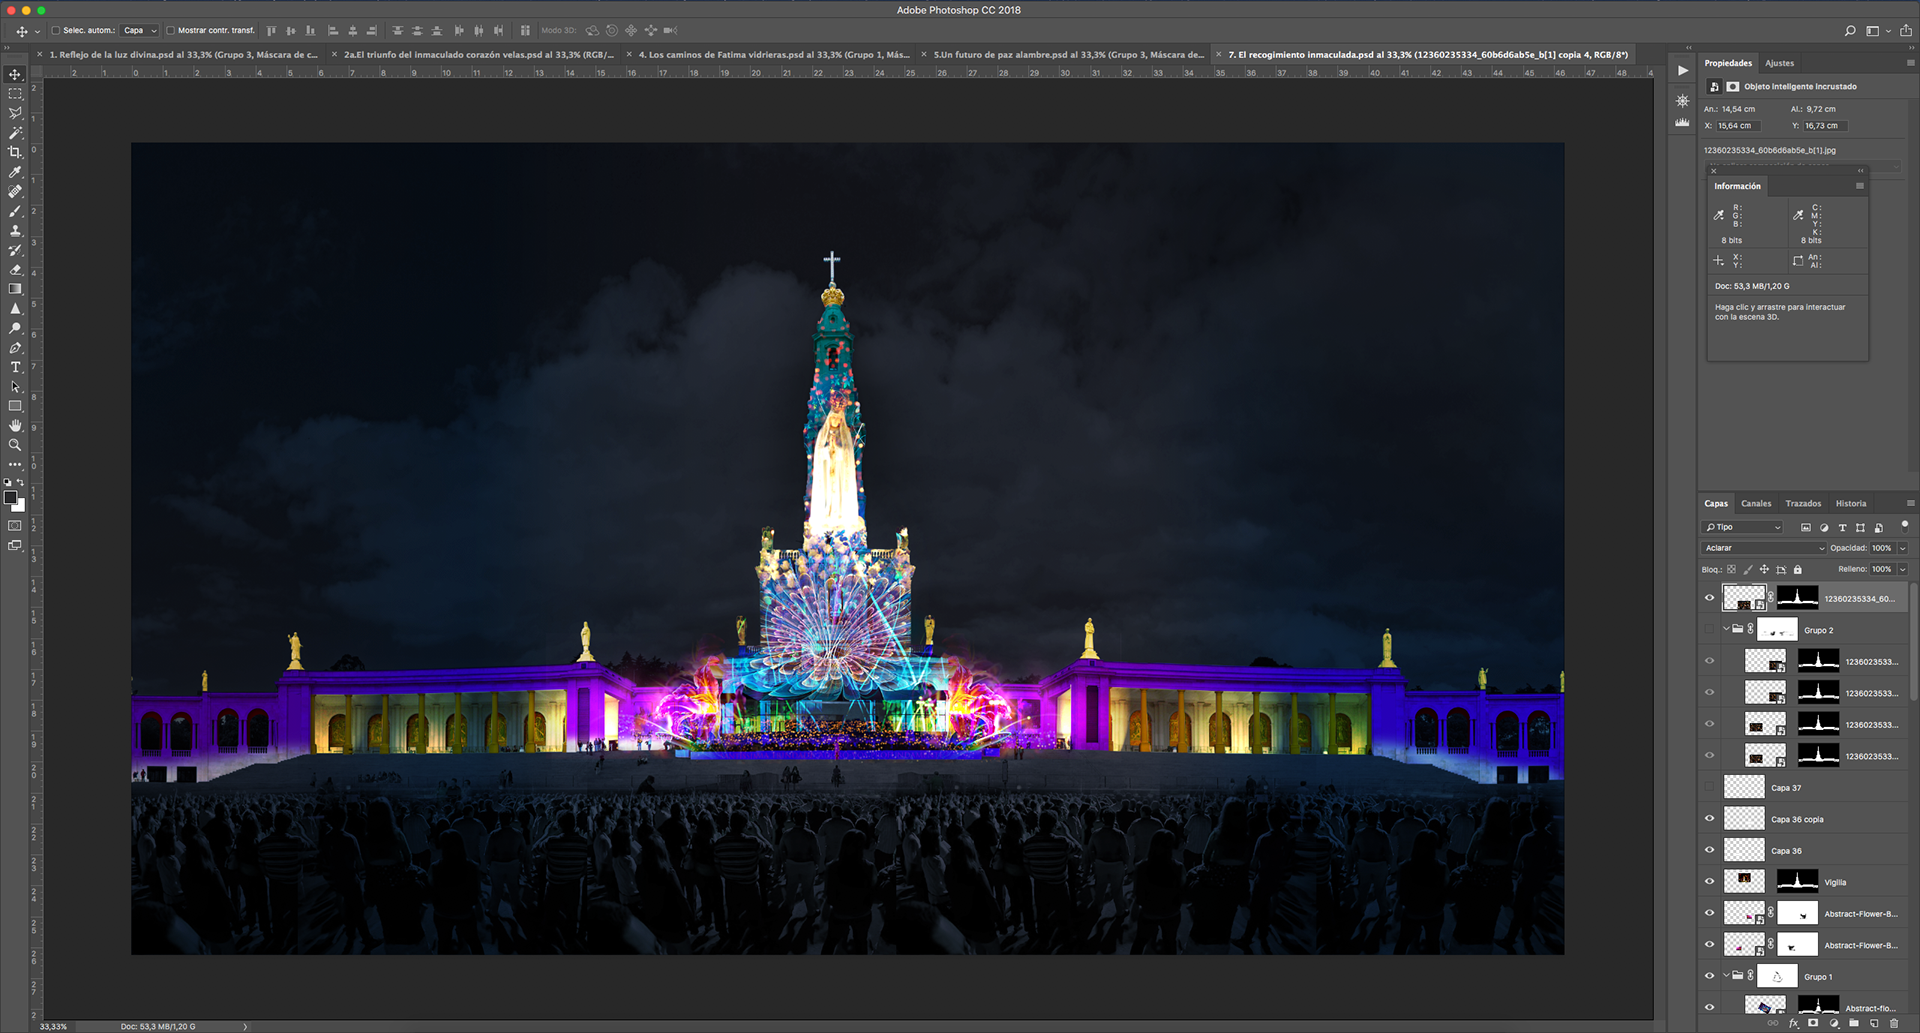
Task: Open tab 5.Un futuro de paz alambre.psd
Action: coord(1069,55)
